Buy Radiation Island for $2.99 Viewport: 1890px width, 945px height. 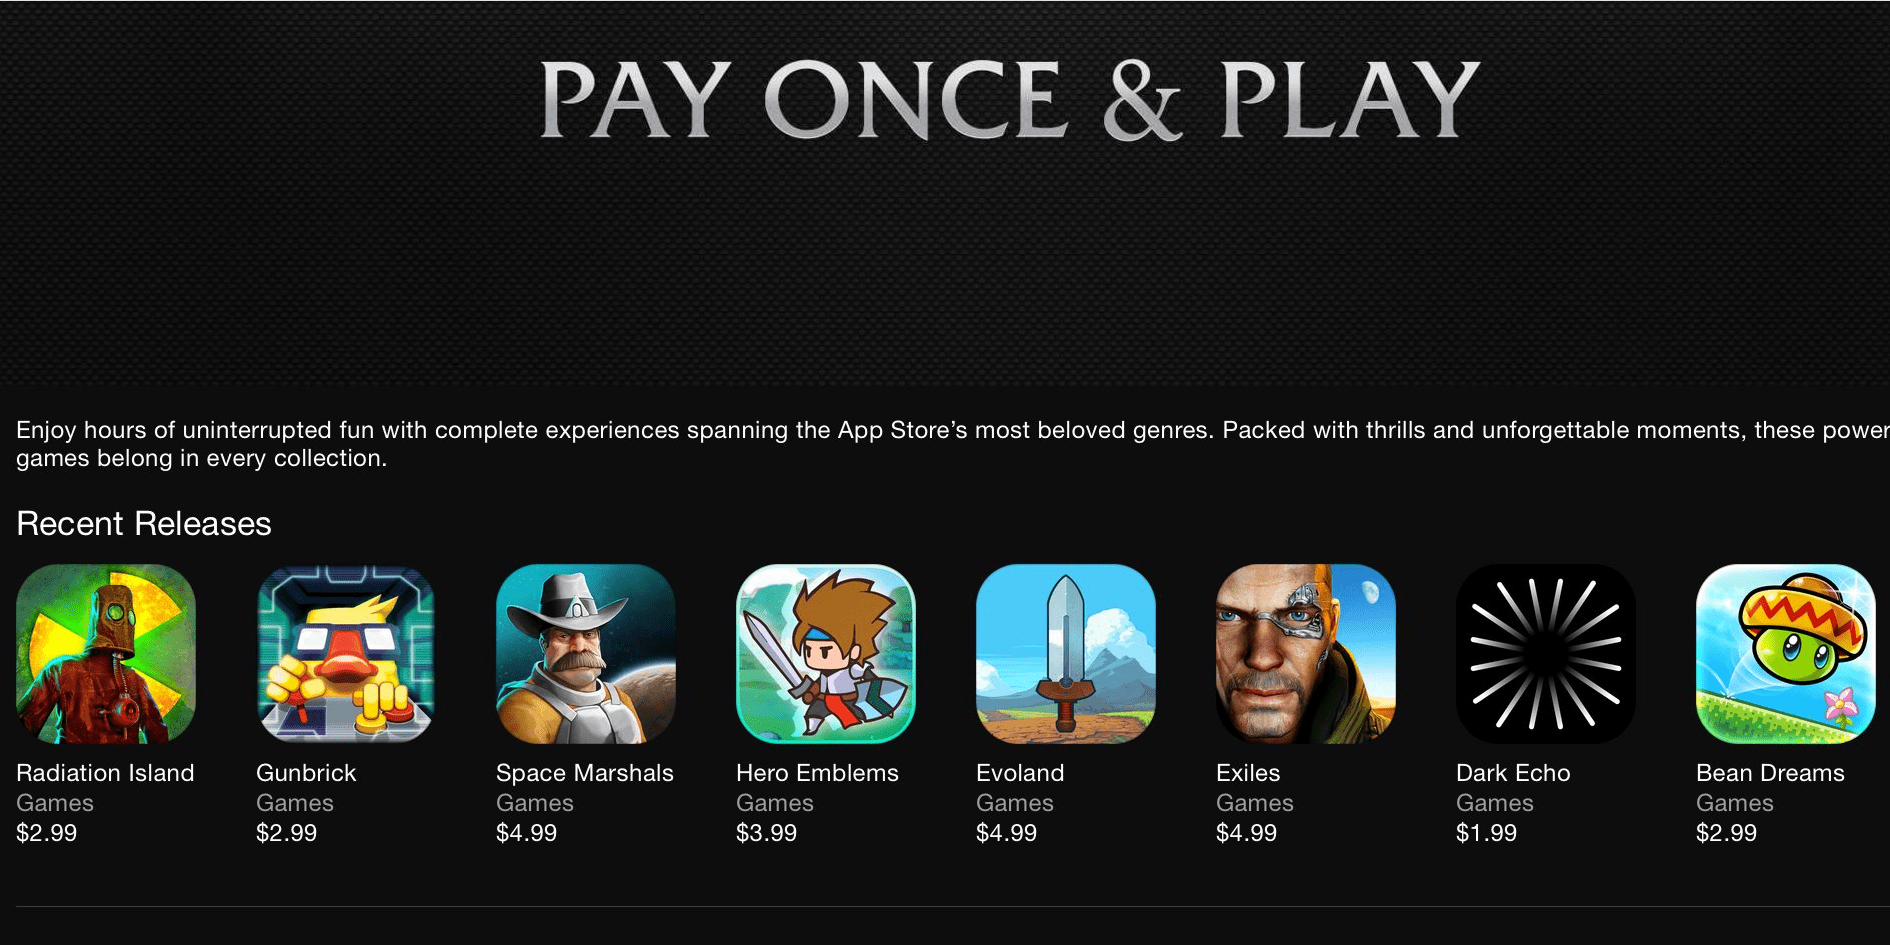pyautogui.click(x=47, y=833)
